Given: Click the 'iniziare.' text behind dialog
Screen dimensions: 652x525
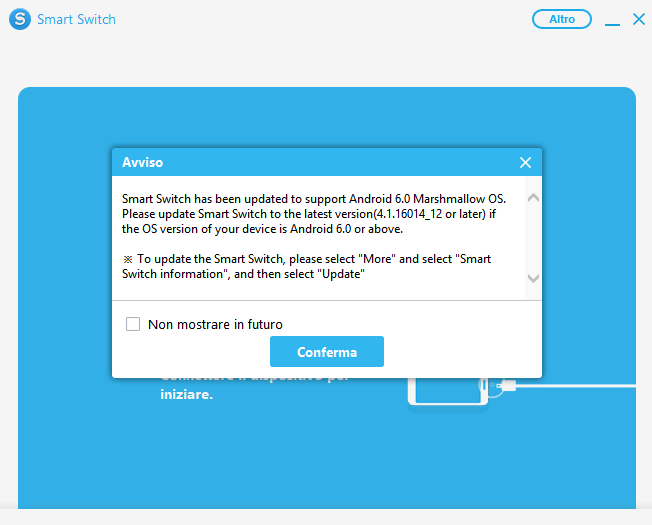Looking at the screenshot, I should [x=187, y=394].
